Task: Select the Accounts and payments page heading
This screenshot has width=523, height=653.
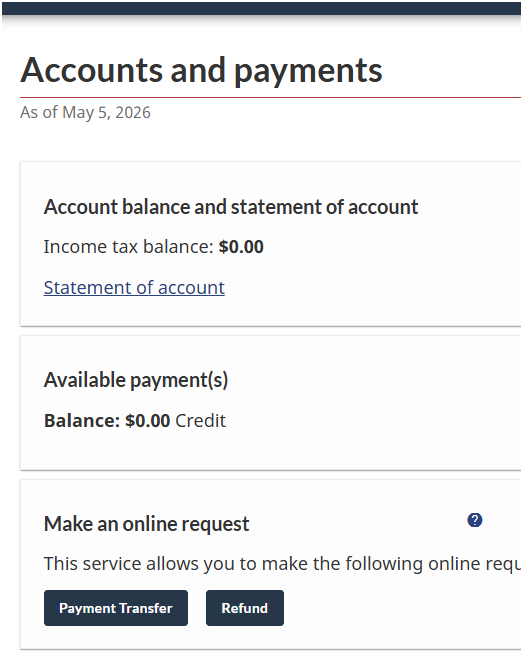Action: [x=201, y=70]
